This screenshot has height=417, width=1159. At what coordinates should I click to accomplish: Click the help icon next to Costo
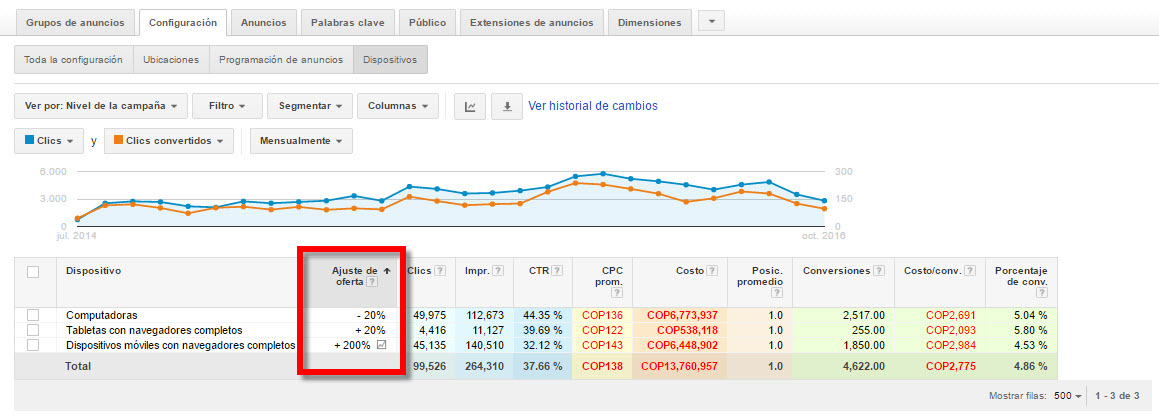point(712,270)
